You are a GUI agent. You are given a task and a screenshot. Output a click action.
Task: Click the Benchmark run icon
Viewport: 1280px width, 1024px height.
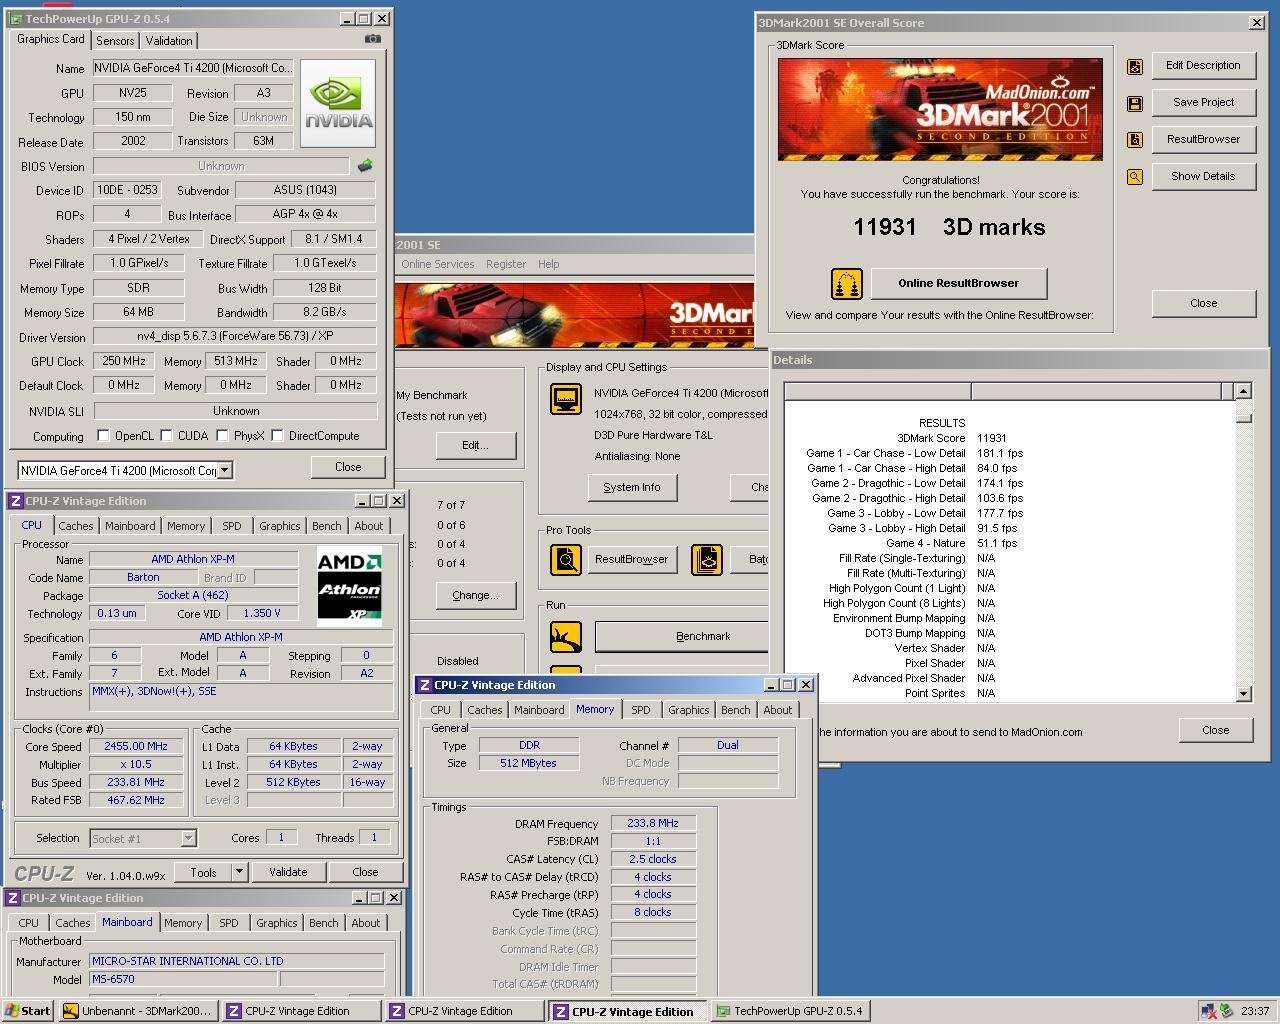pos(566,636)
